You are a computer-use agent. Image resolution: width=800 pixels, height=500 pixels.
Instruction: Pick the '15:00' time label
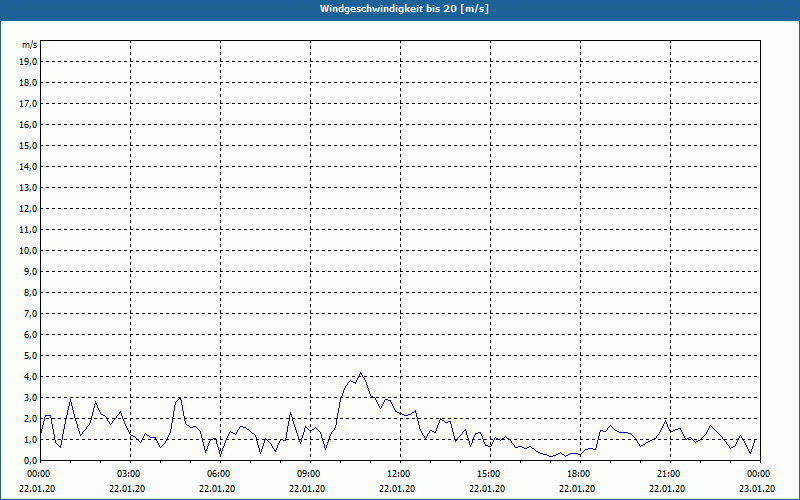tap(490, 474)
